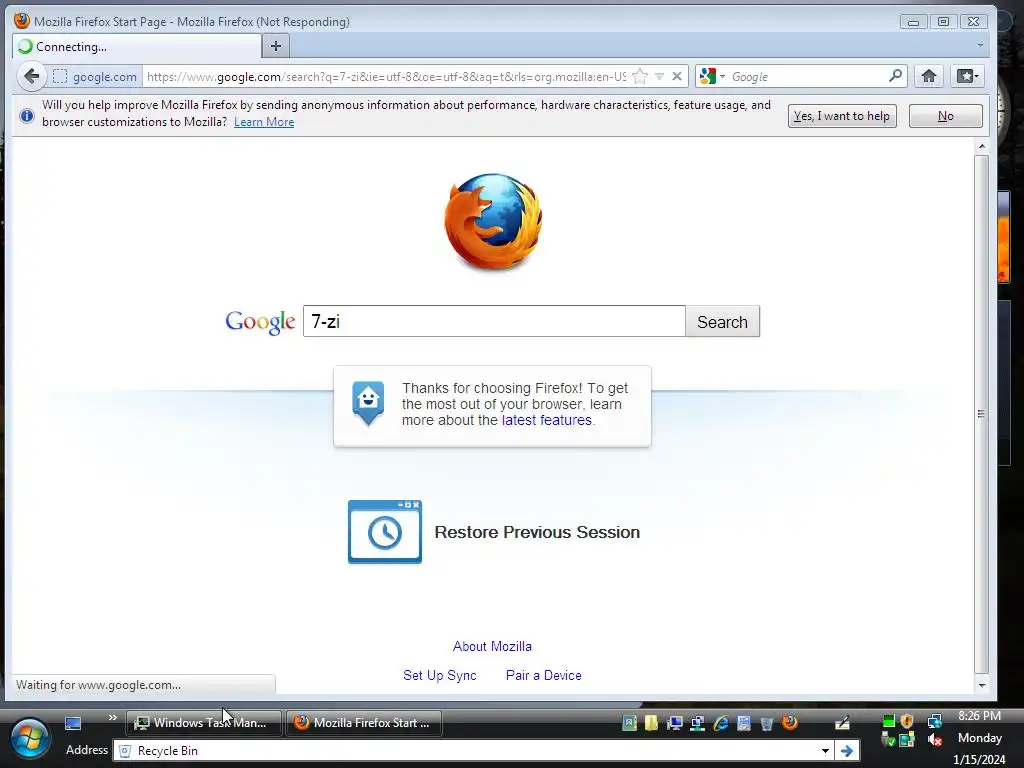The image size is (1024, 768).
Task: Click the Google Search button
Action: (x=722, y=321)
